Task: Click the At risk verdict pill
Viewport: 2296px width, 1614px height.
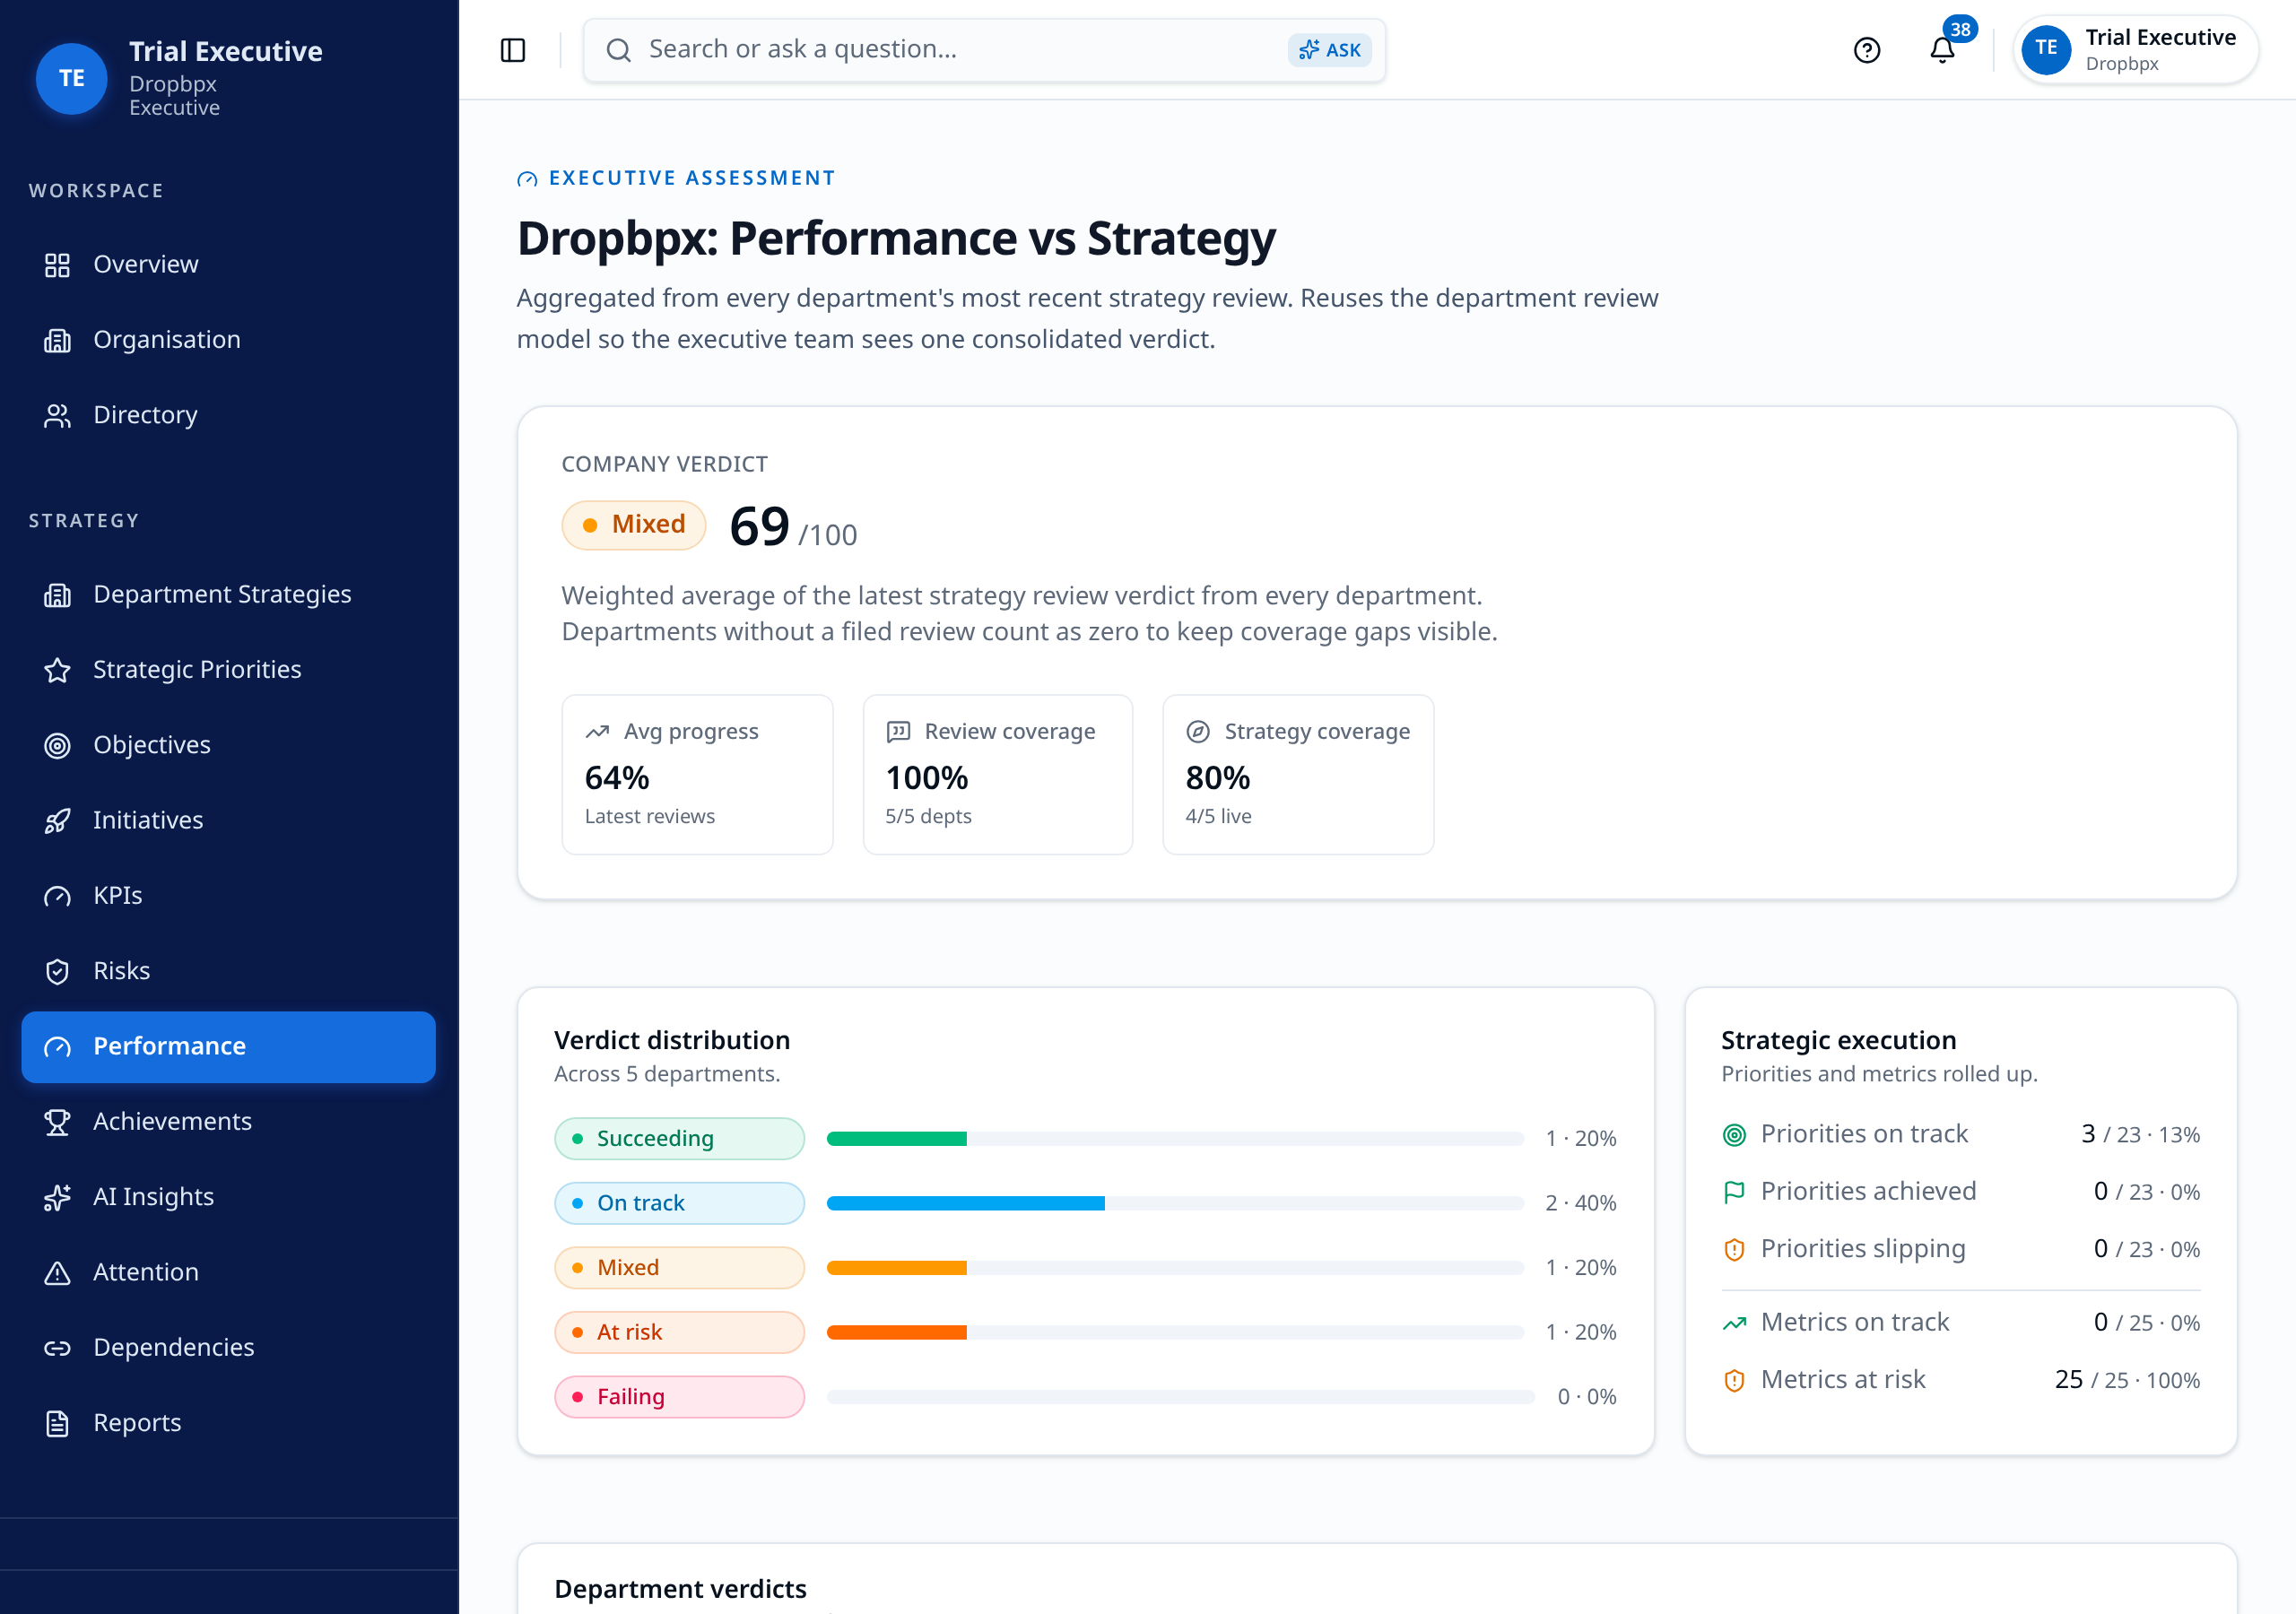Action: point(679,1332)
